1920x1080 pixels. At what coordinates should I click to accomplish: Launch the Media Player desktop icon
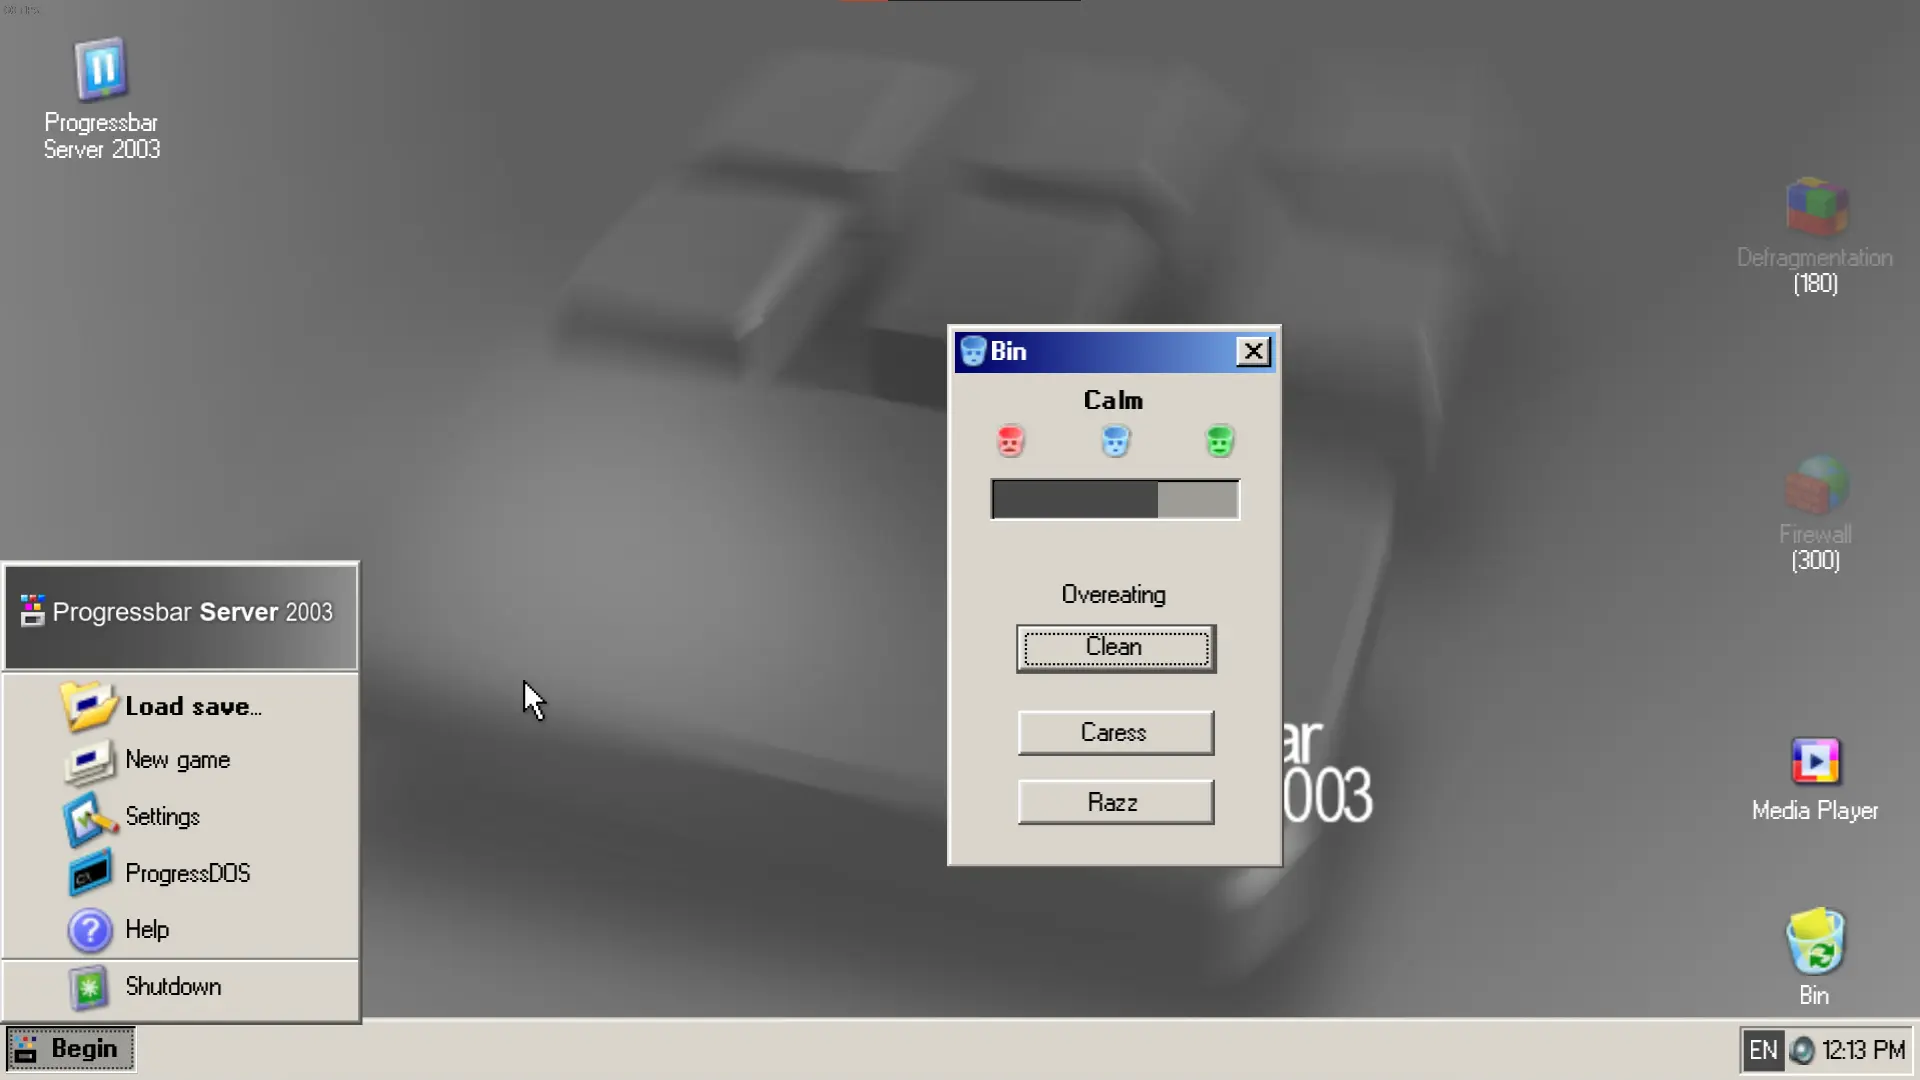pos(1815,780)
